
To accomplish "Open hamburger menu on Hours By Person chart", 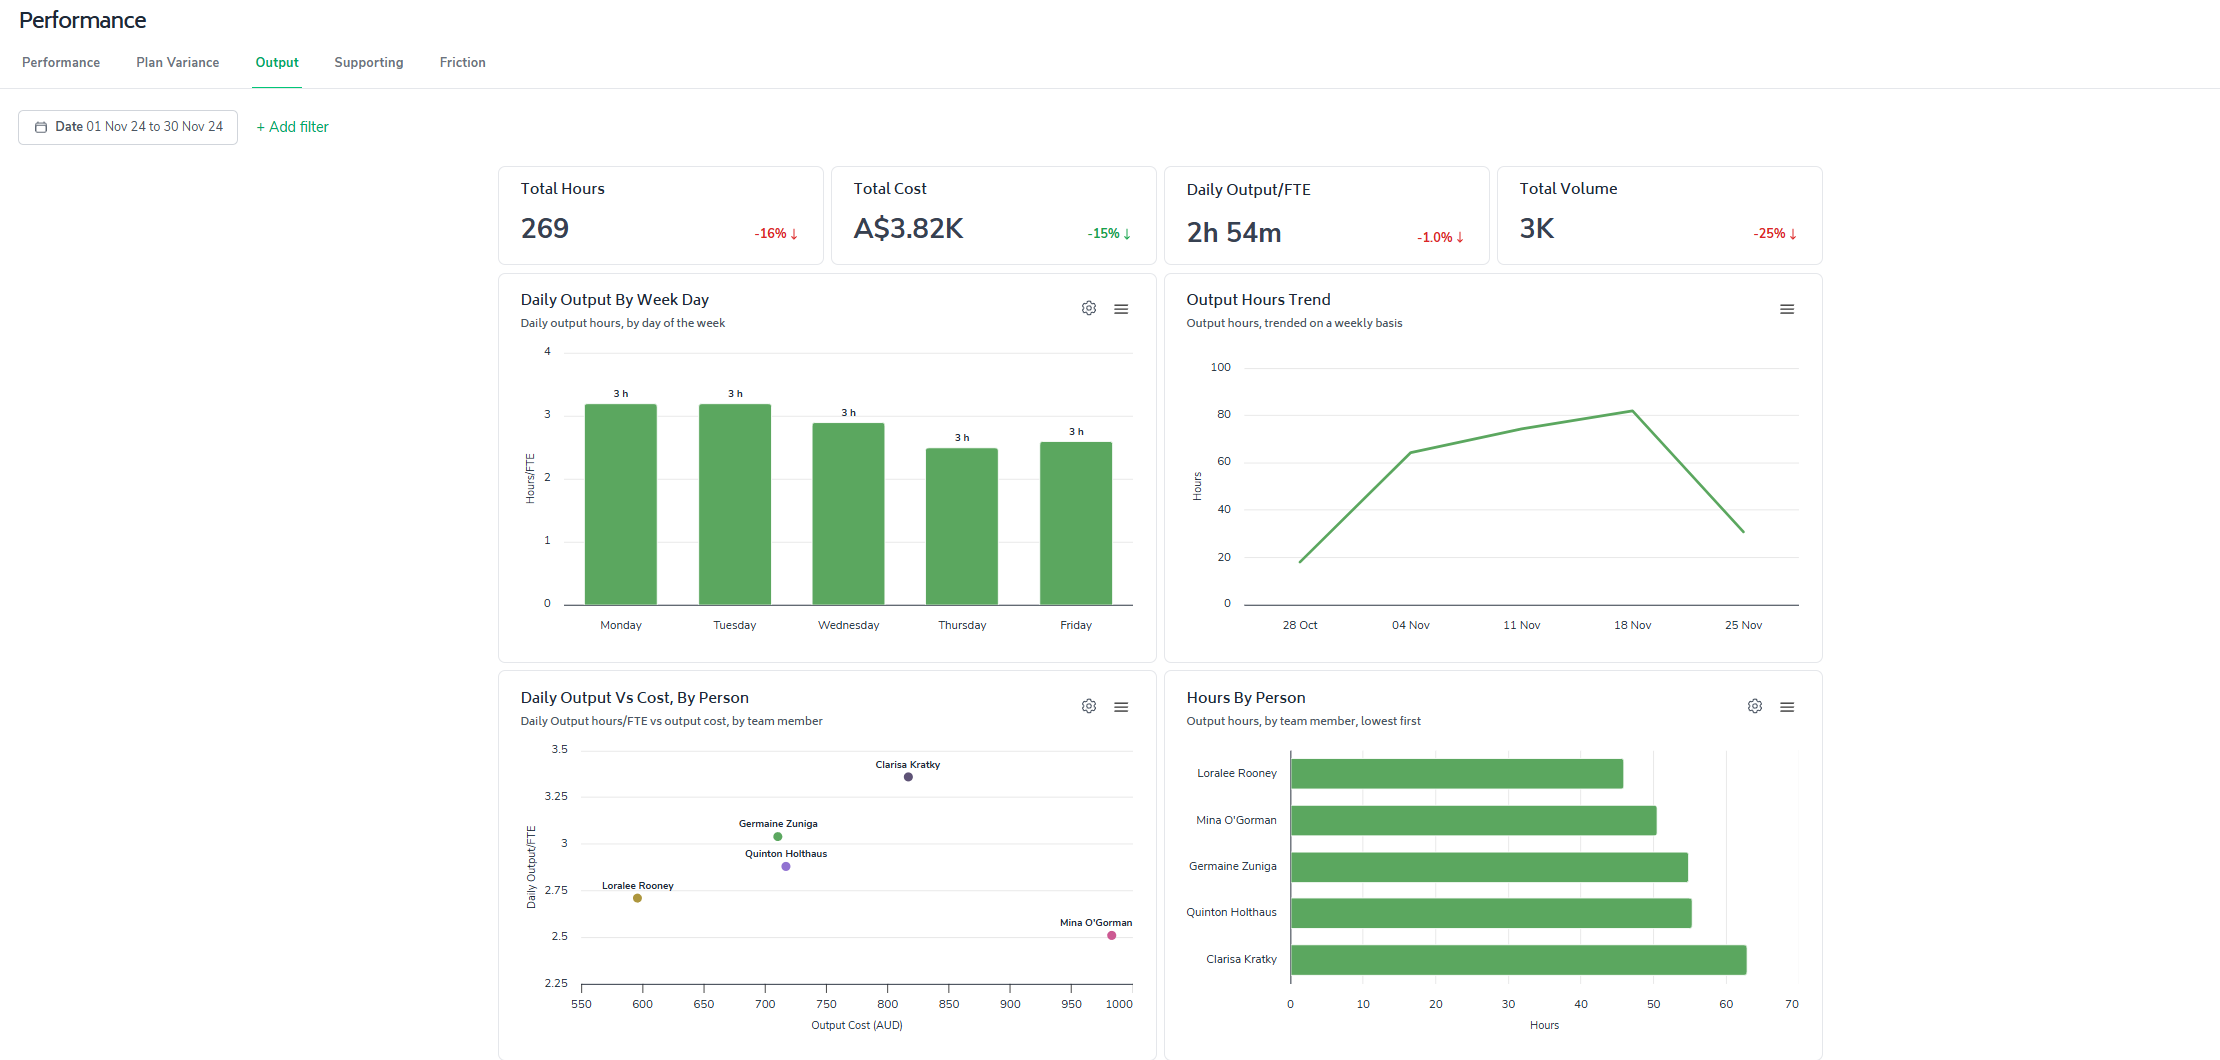I will click(x=1787, y=707).
